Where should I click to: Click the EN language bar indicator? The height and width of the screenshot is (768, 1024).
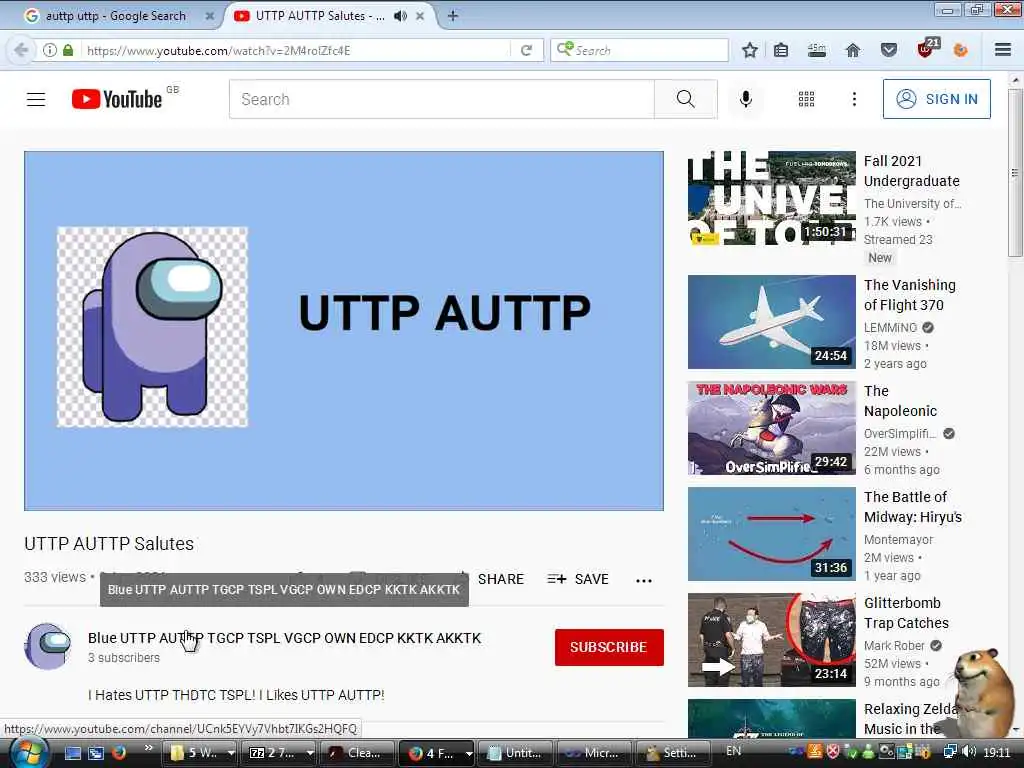coord(733,751)
